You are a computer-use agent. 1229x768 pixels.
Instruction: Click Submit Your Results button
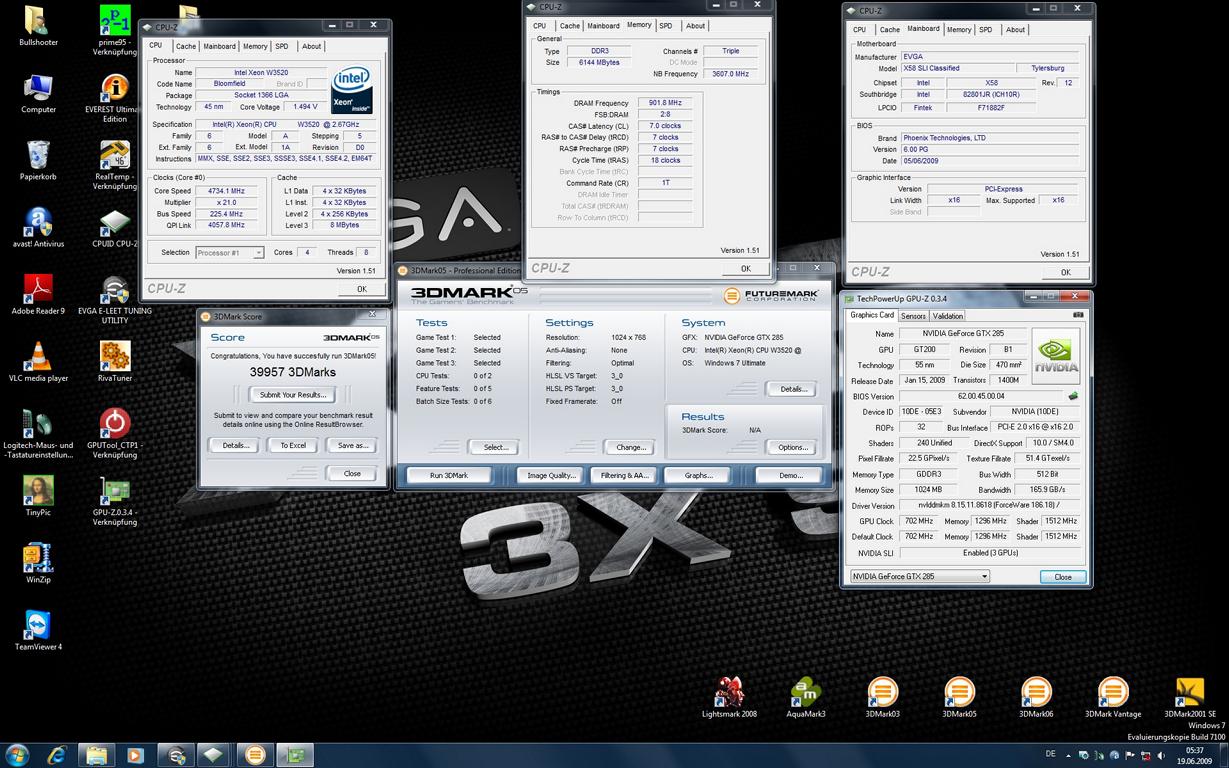coord(292,395)
